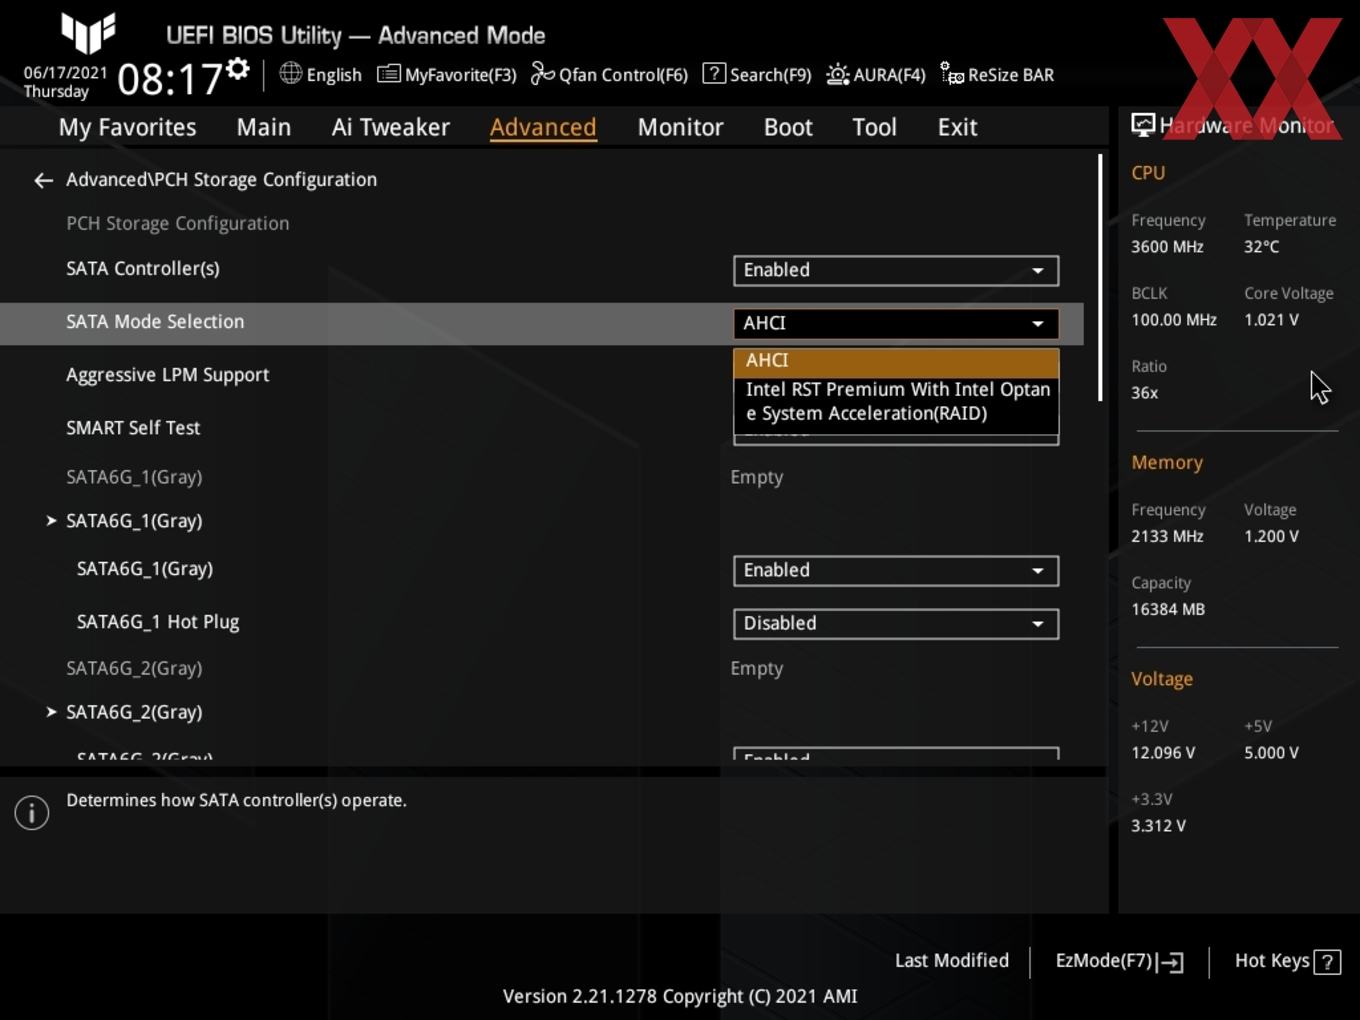Click the 08:17 clock display
The width and height of the screenshot is (1360, 1020).
pos(169,79)
